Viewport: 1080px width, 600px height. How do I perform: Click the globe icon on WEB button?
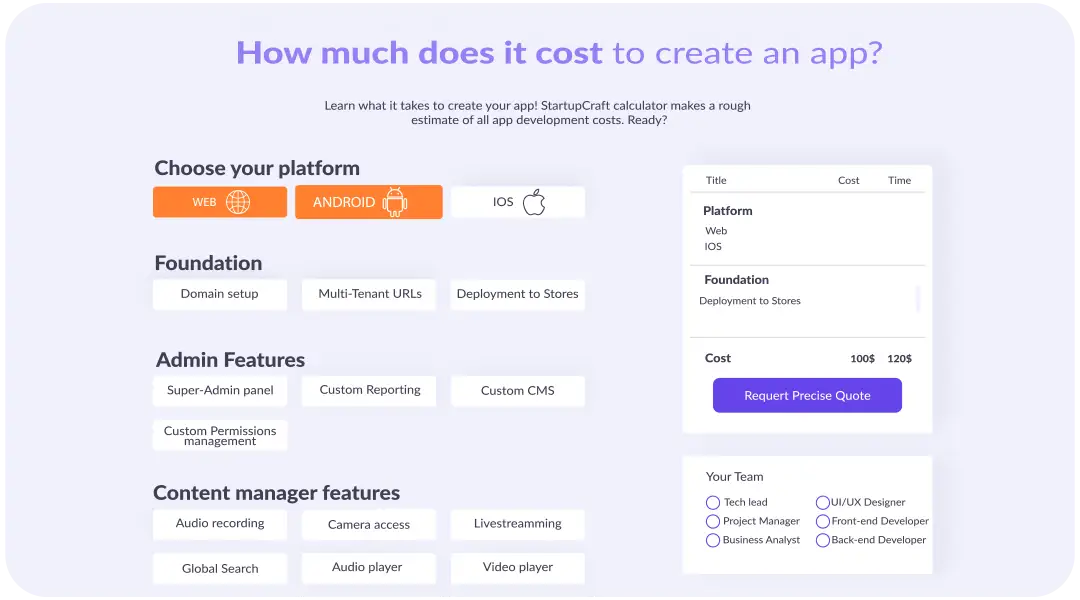tap(238, 202)
